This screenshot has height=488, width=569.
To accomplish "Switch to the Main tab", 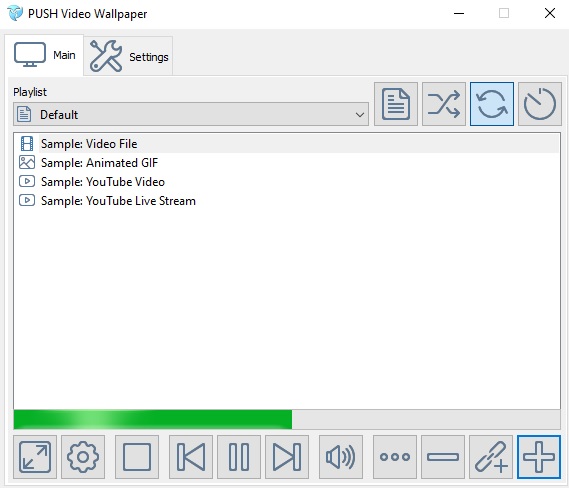I will pyautogui.click(x=44, y=55).
